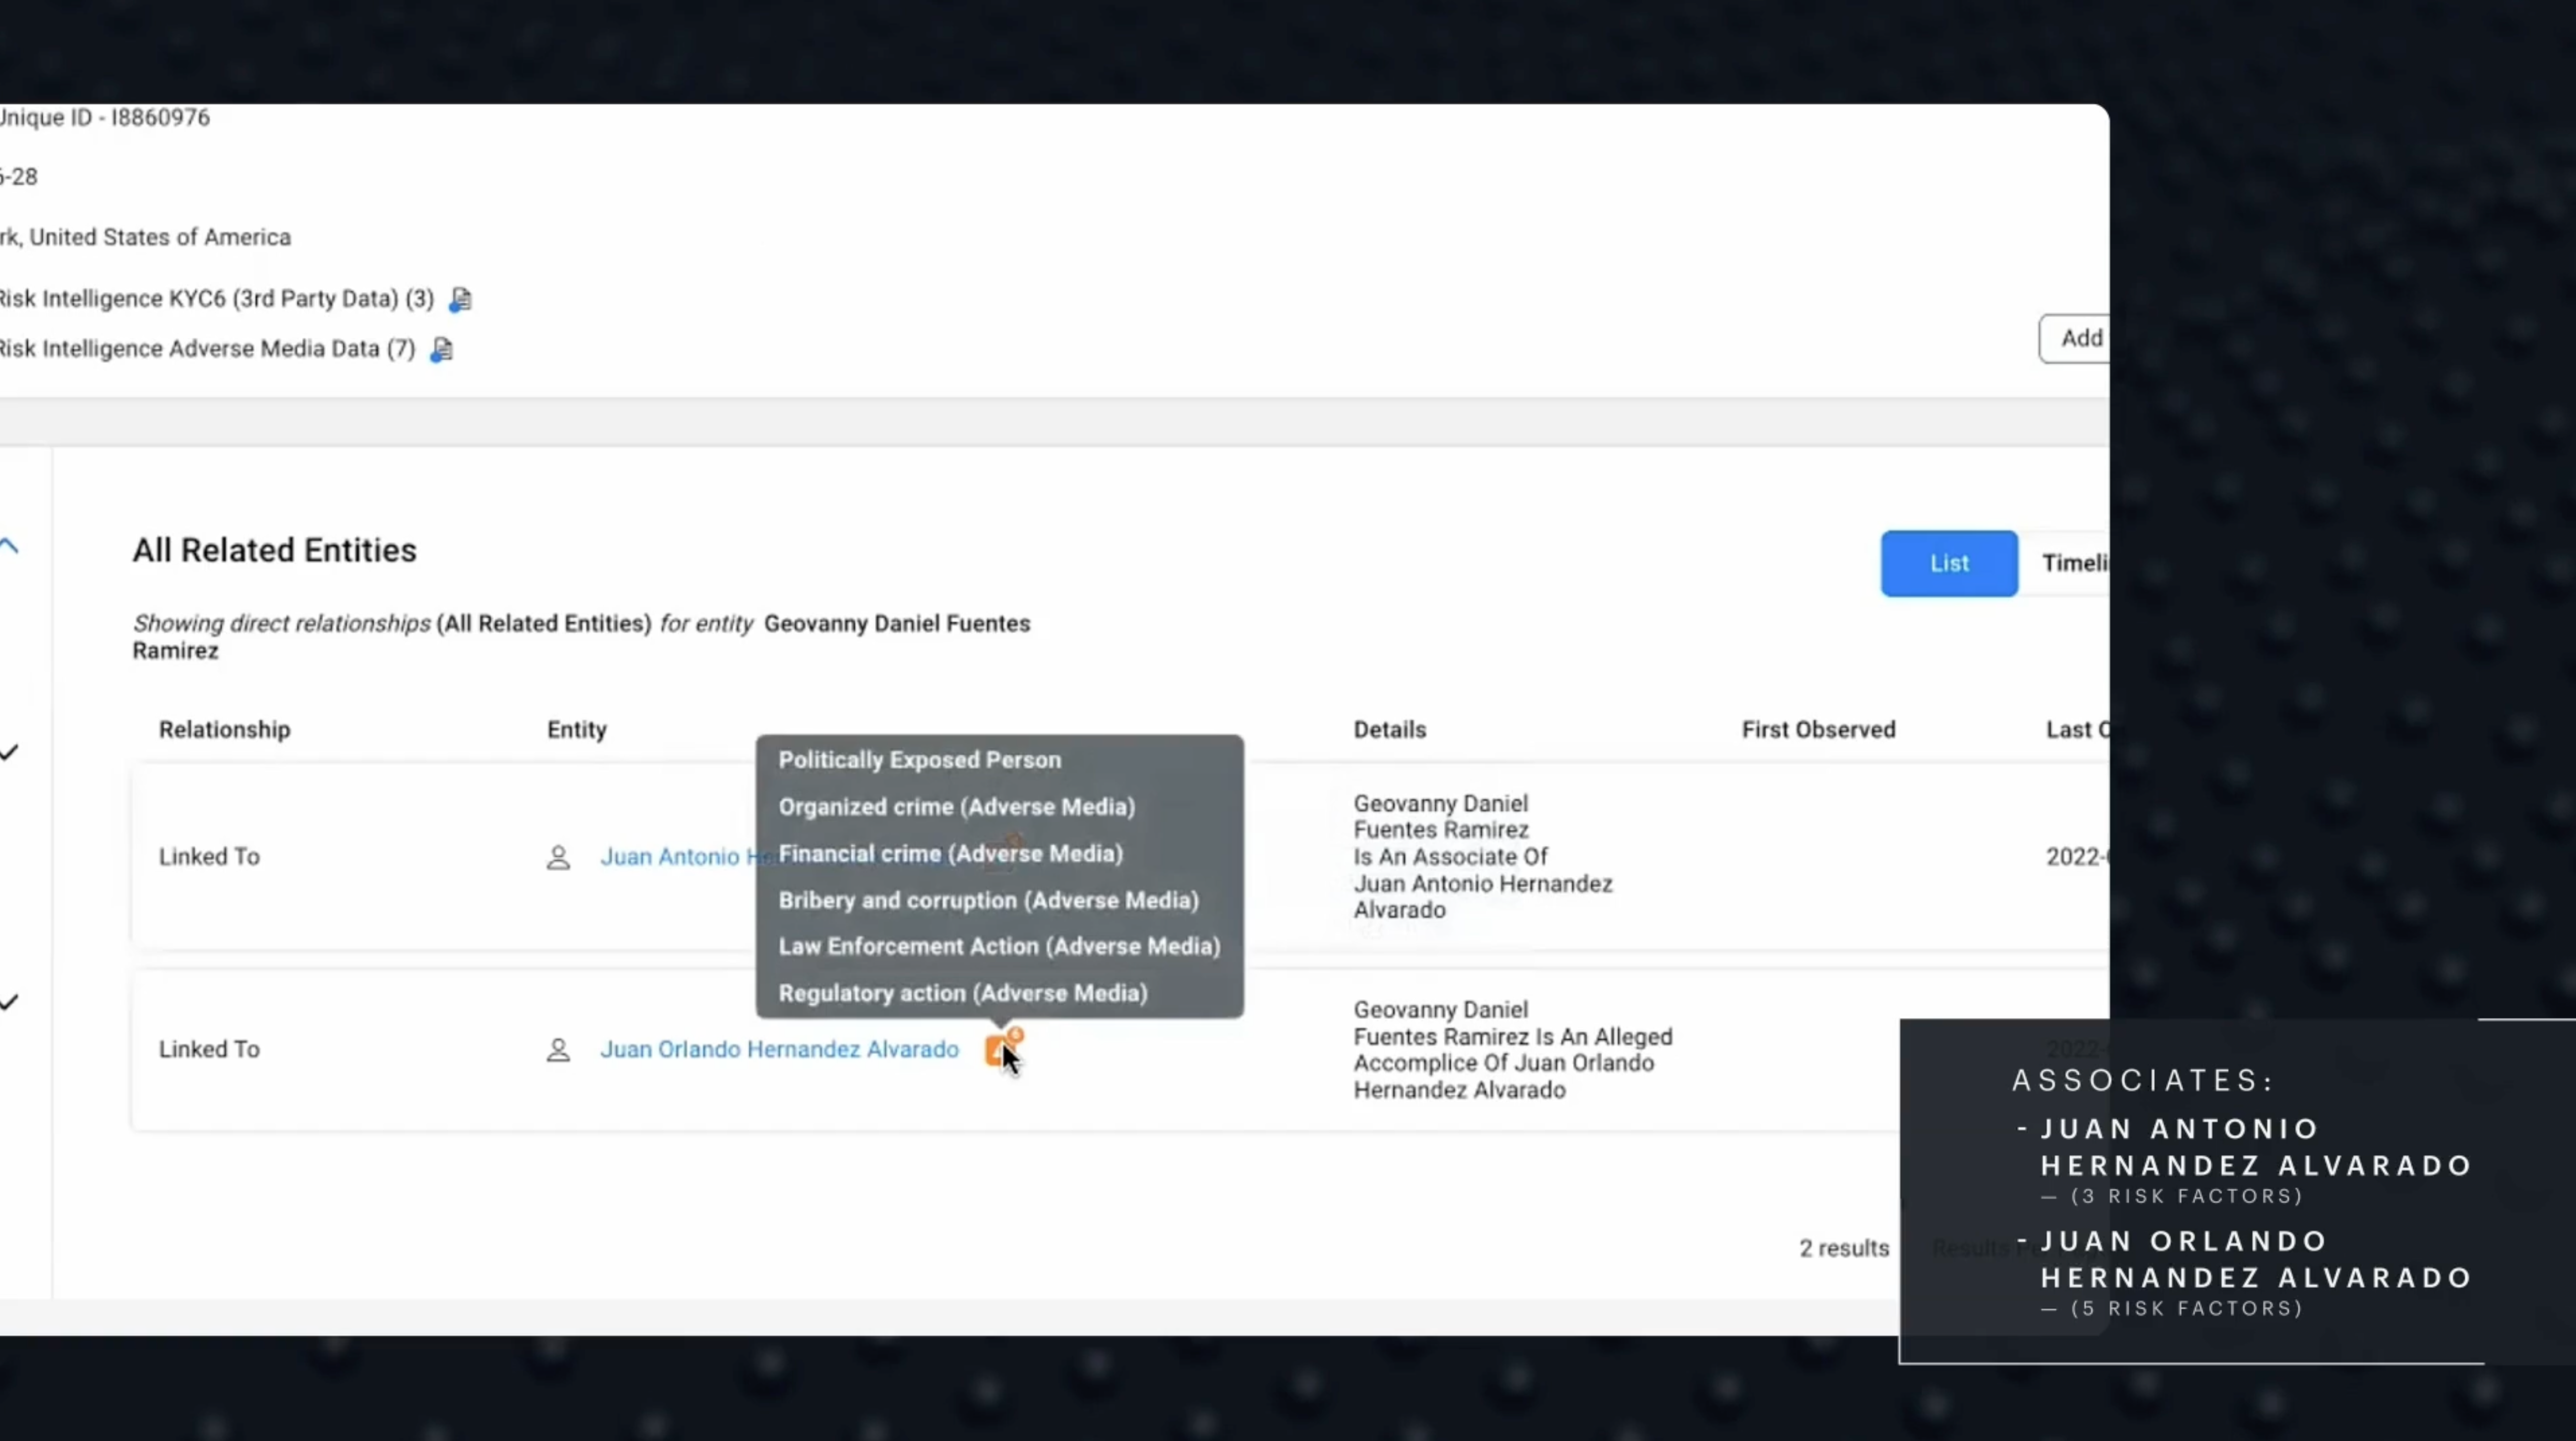Open the Adverse Media Data document icon
The height and width of the screenshot is (1441, 2576).
(x=441, y=349)
